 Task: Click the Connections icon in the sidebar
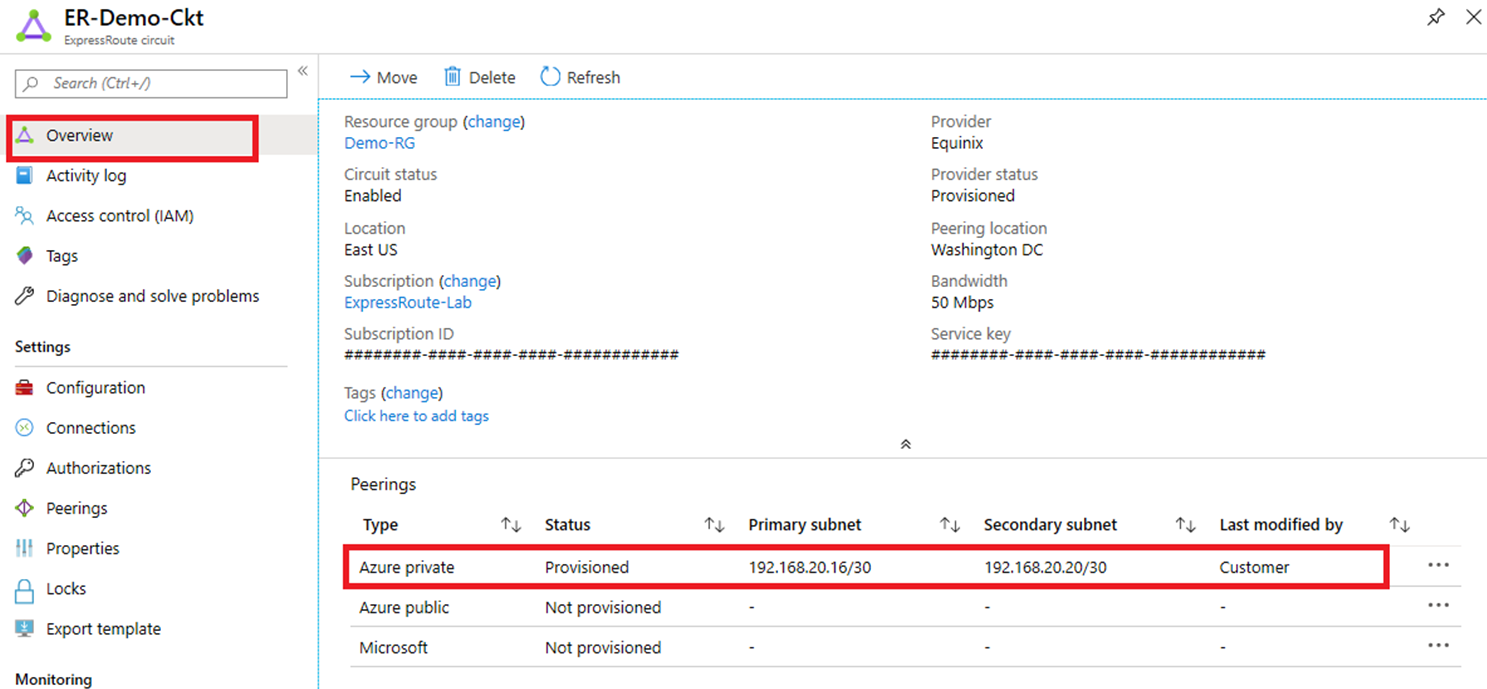coord(25,428)
